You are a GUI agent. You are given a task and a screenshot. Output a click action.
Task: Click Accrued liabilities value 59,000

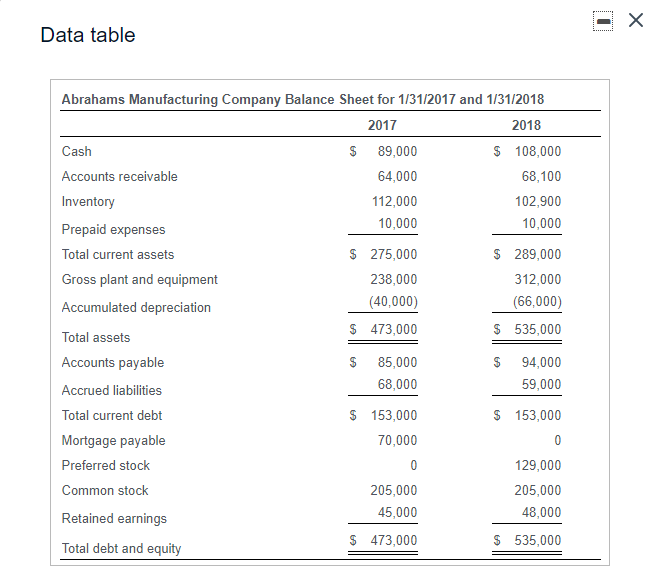pyautogui.click(x=541, y=385)
